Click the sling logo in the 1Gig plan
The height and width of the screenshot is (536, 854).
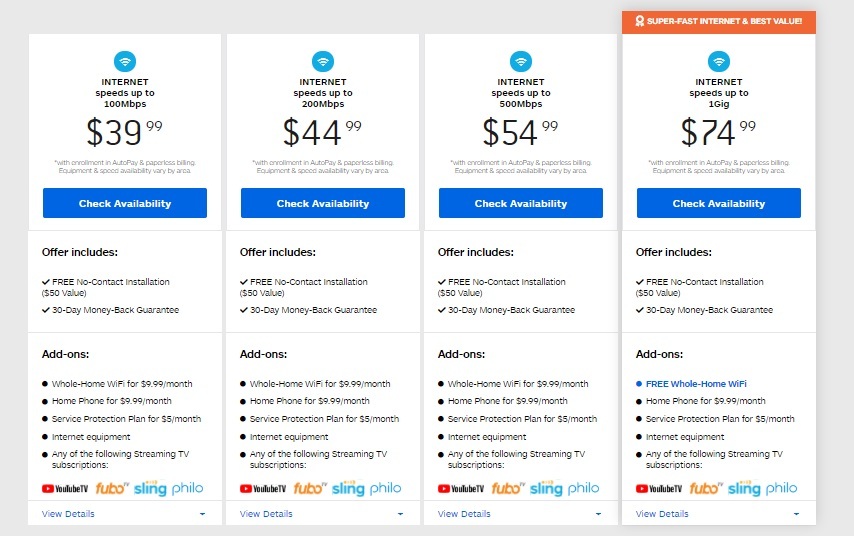[744, 488]
